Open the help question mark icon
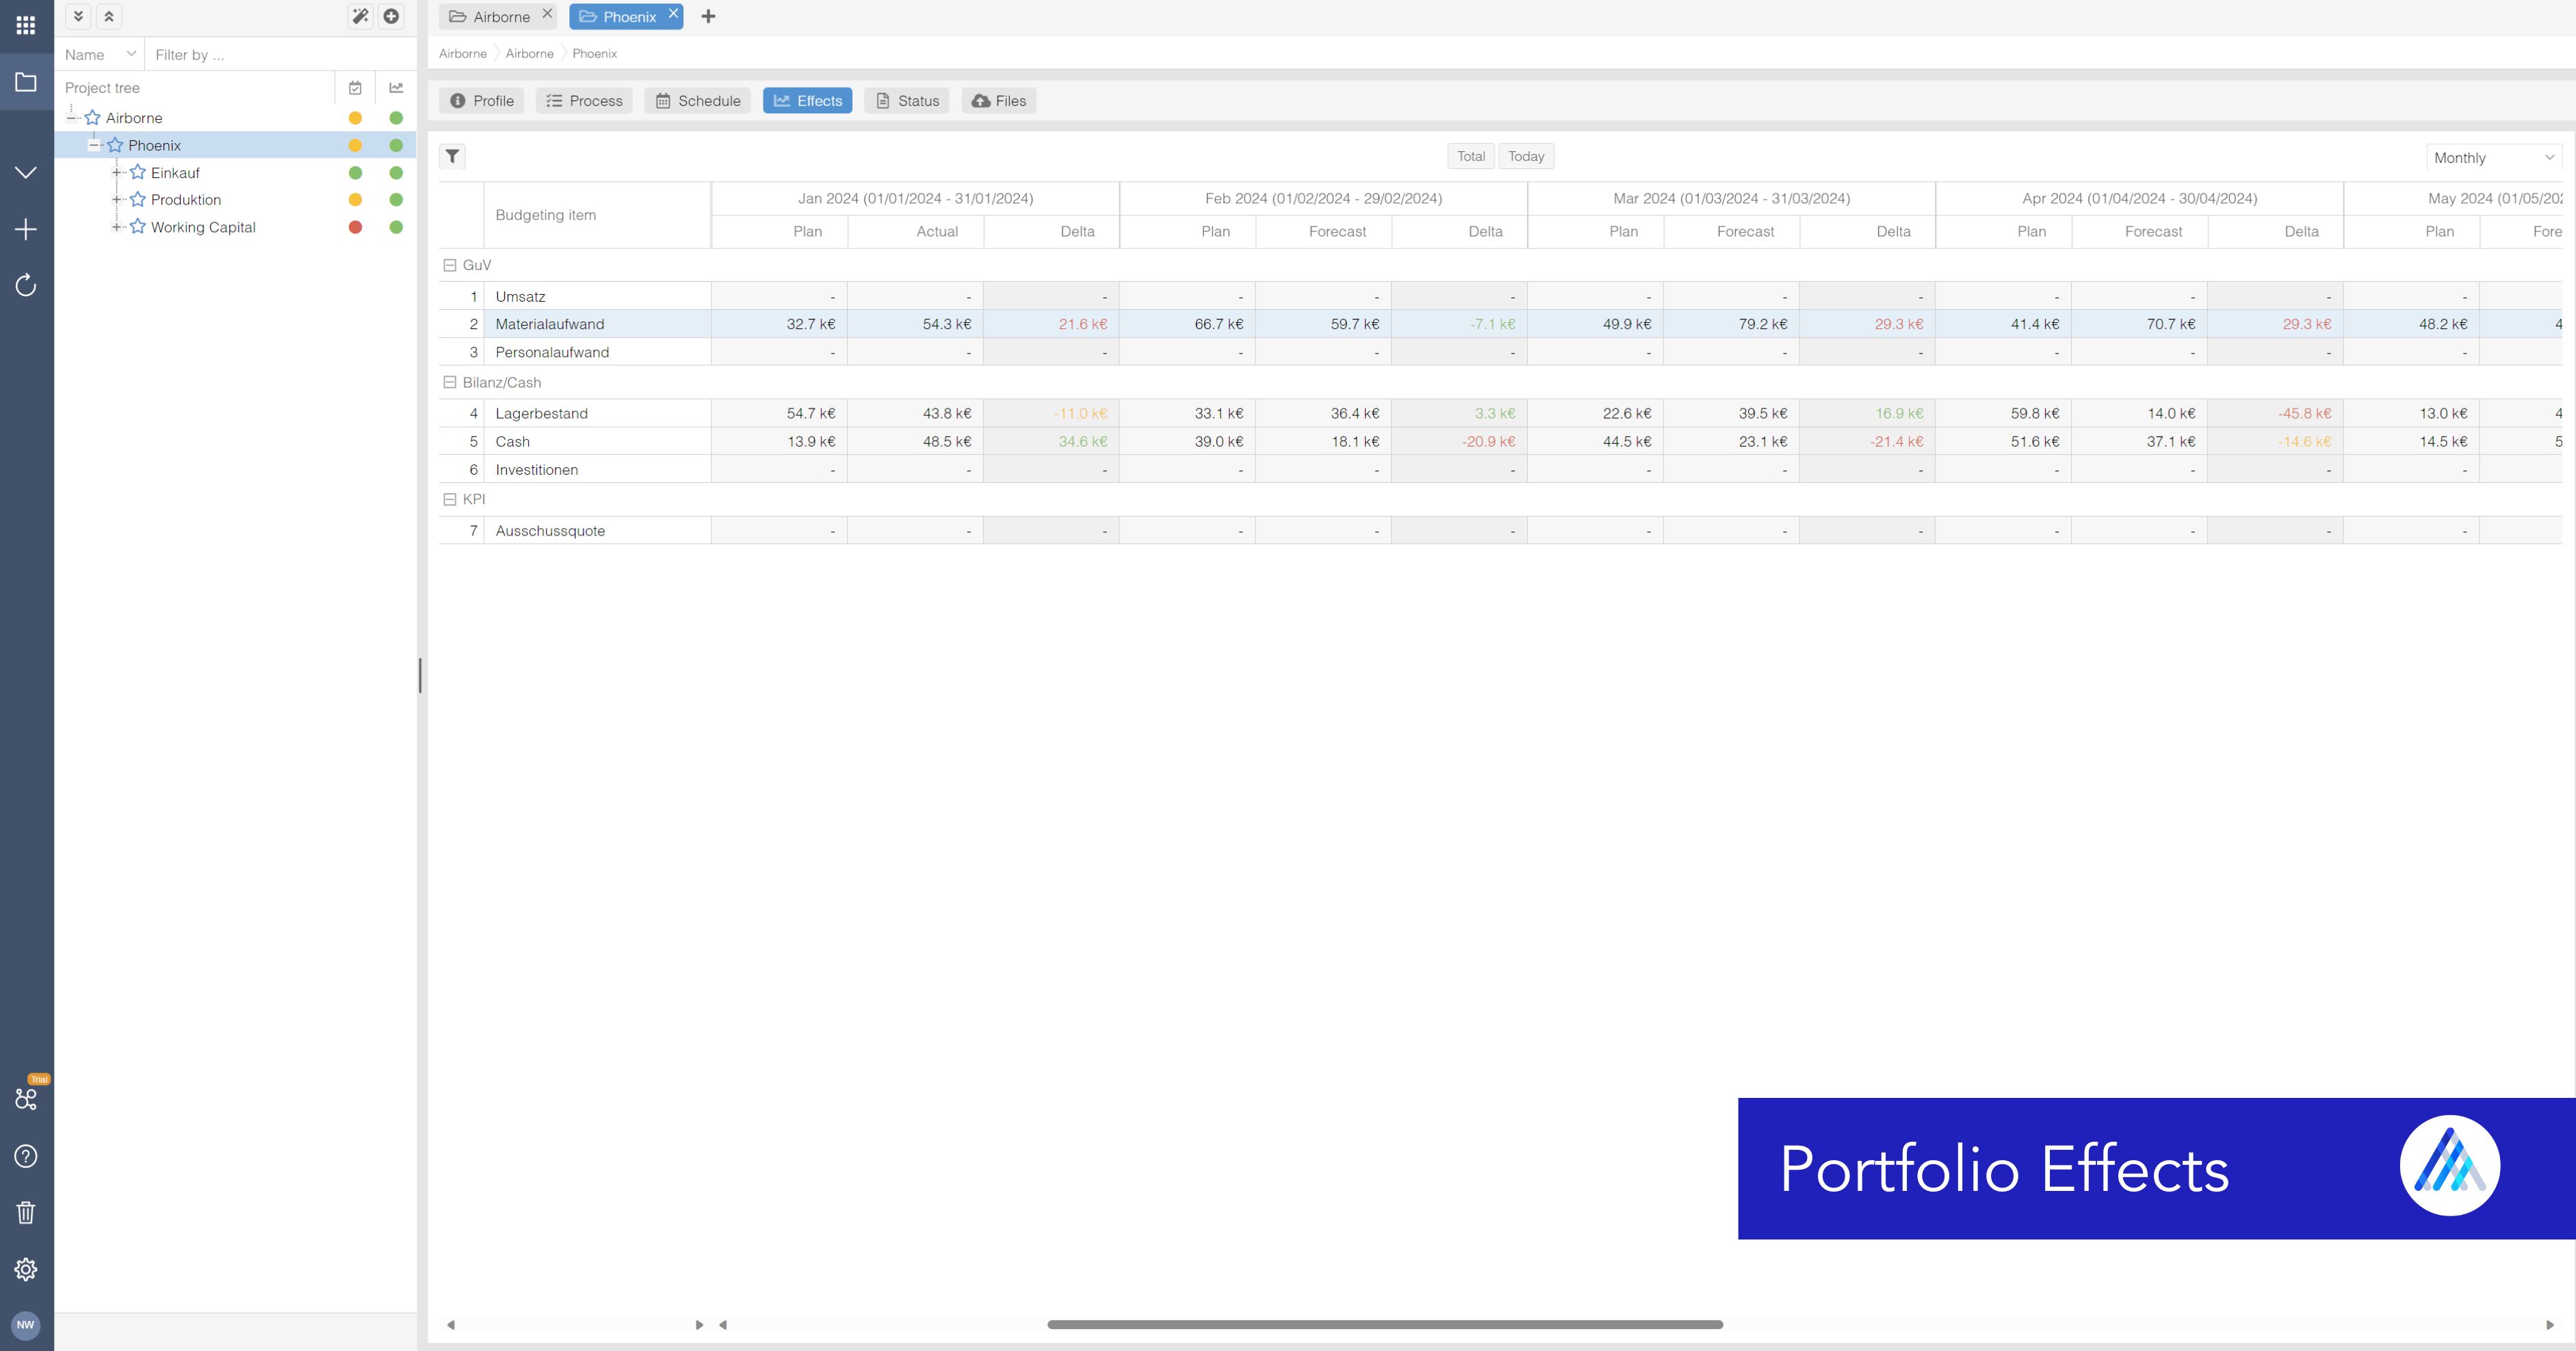Screen dimensions: 2576x1351 tap(25, 1156)
